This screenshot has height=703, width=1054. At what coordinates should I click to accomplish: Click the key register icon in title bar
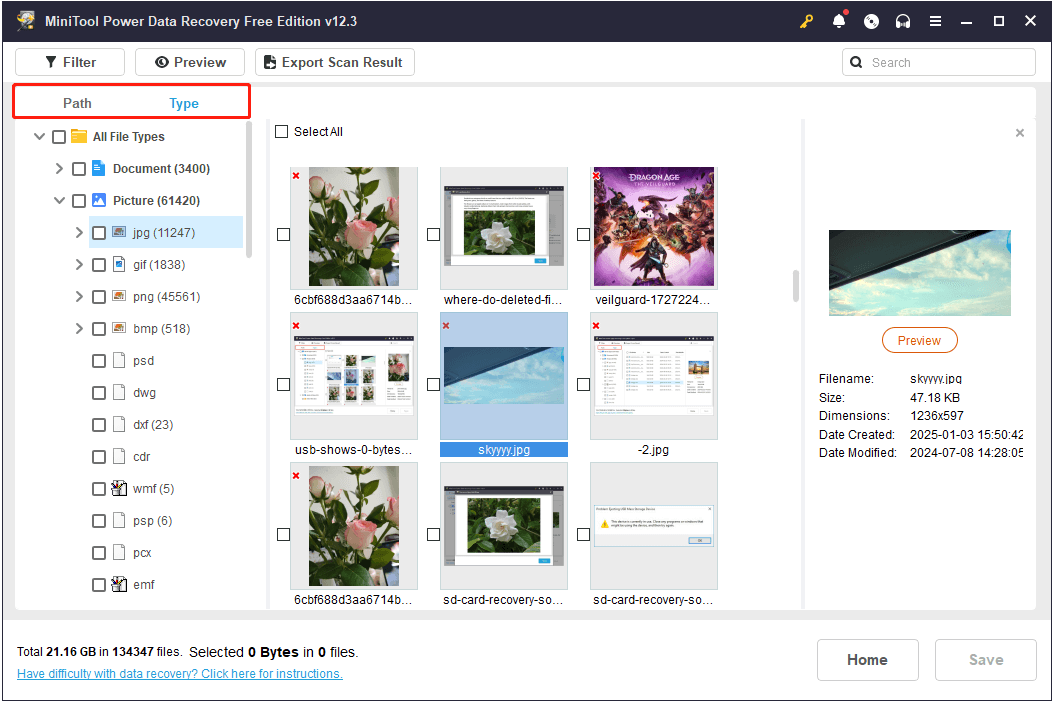[807, 22]
